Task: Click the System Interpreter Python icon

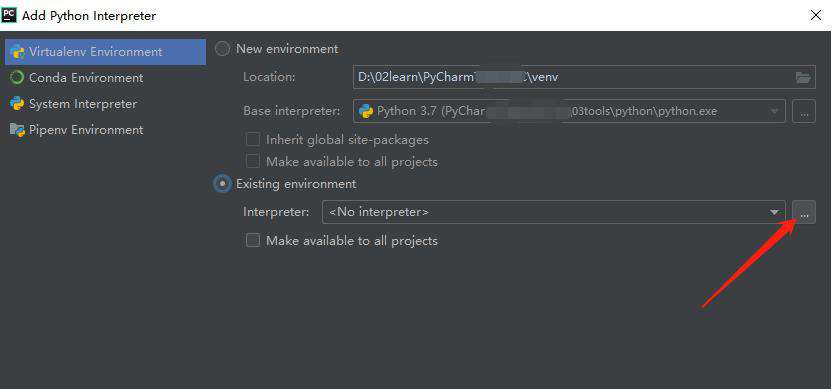Action: point(18,104)
